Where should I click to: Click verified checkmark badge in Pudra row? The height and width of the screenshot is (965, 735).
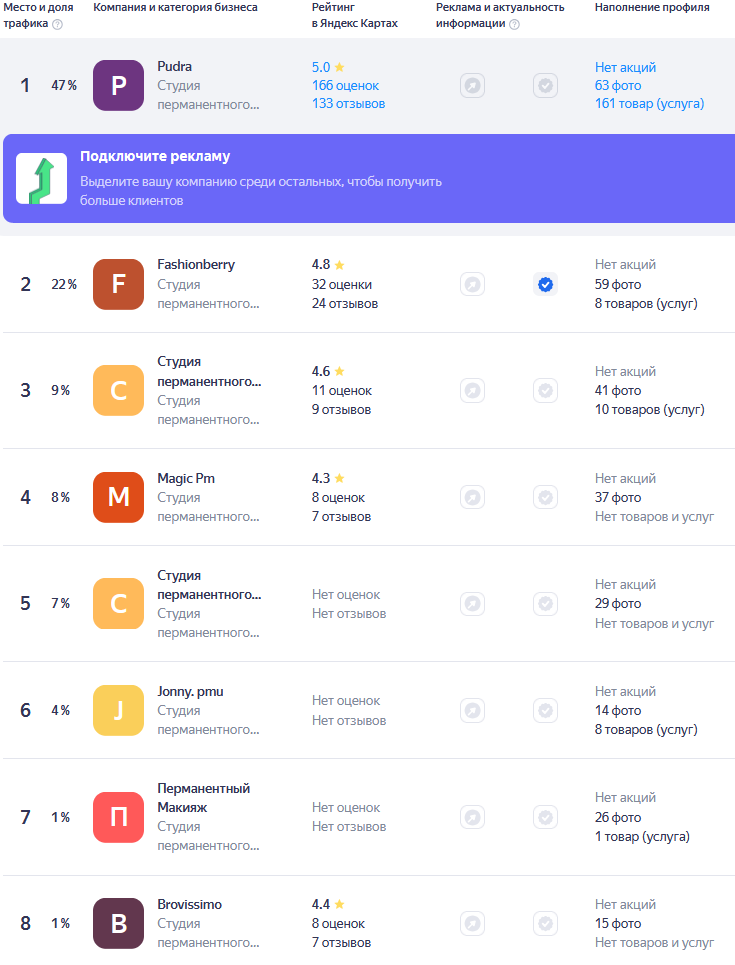pos(545,86)
